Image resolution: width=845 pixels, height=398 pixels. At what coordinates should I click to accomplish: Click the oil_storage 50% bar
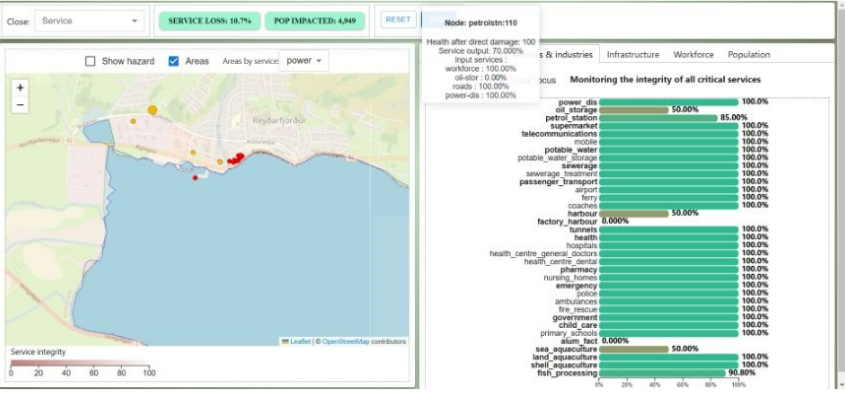pyautogui.click(x=634, y=110)
